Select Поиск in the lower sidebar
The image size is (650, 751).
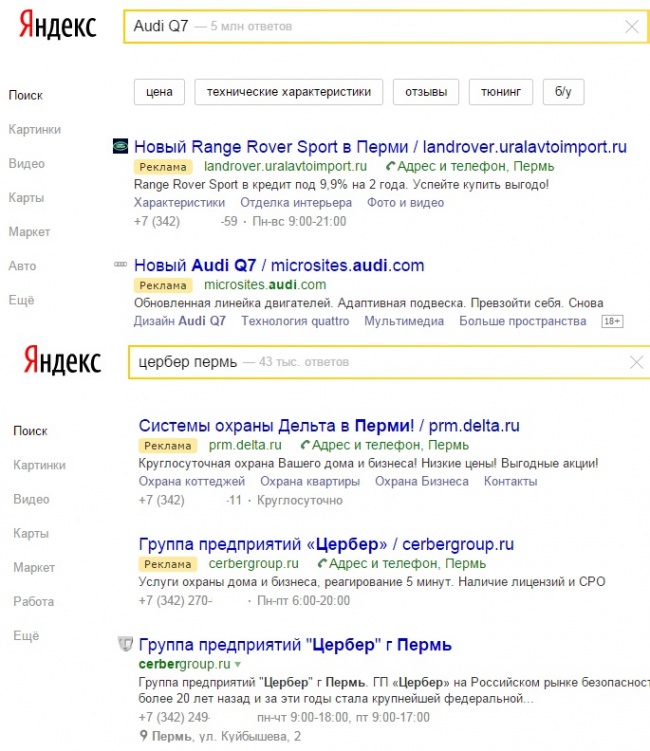pyautogui.click(x=30, y=431)
